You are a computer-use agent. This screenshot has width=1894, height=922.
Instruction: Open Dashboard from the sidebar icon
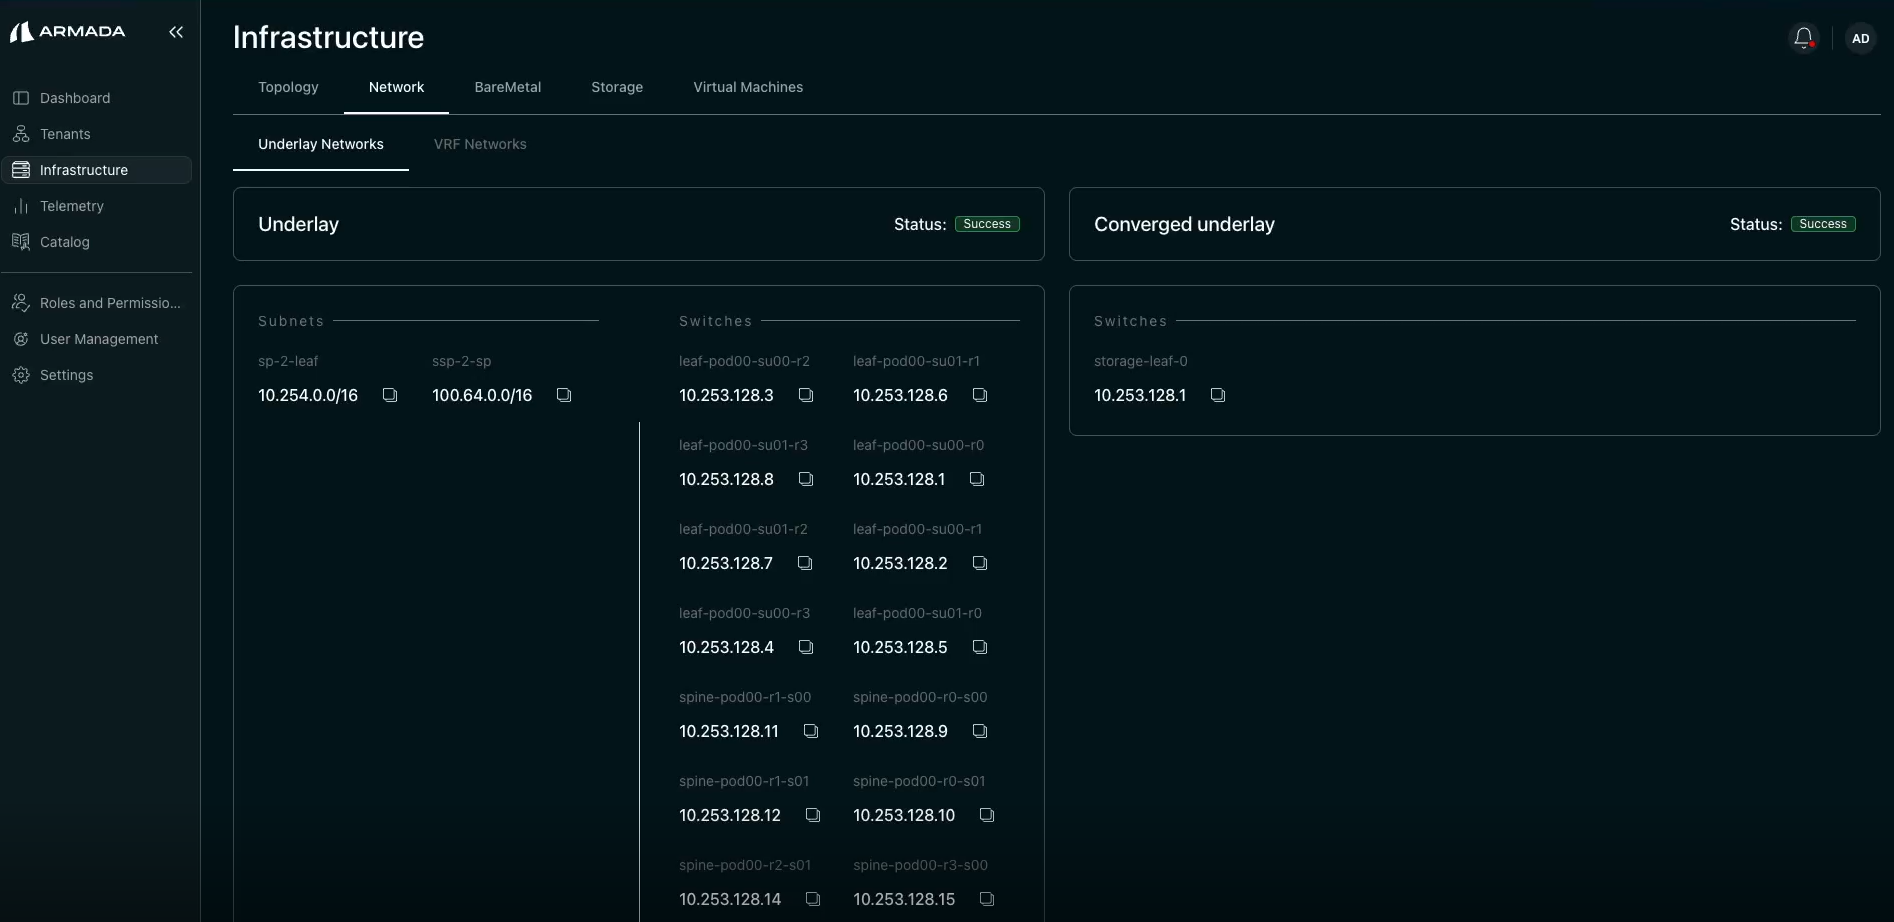21,97
